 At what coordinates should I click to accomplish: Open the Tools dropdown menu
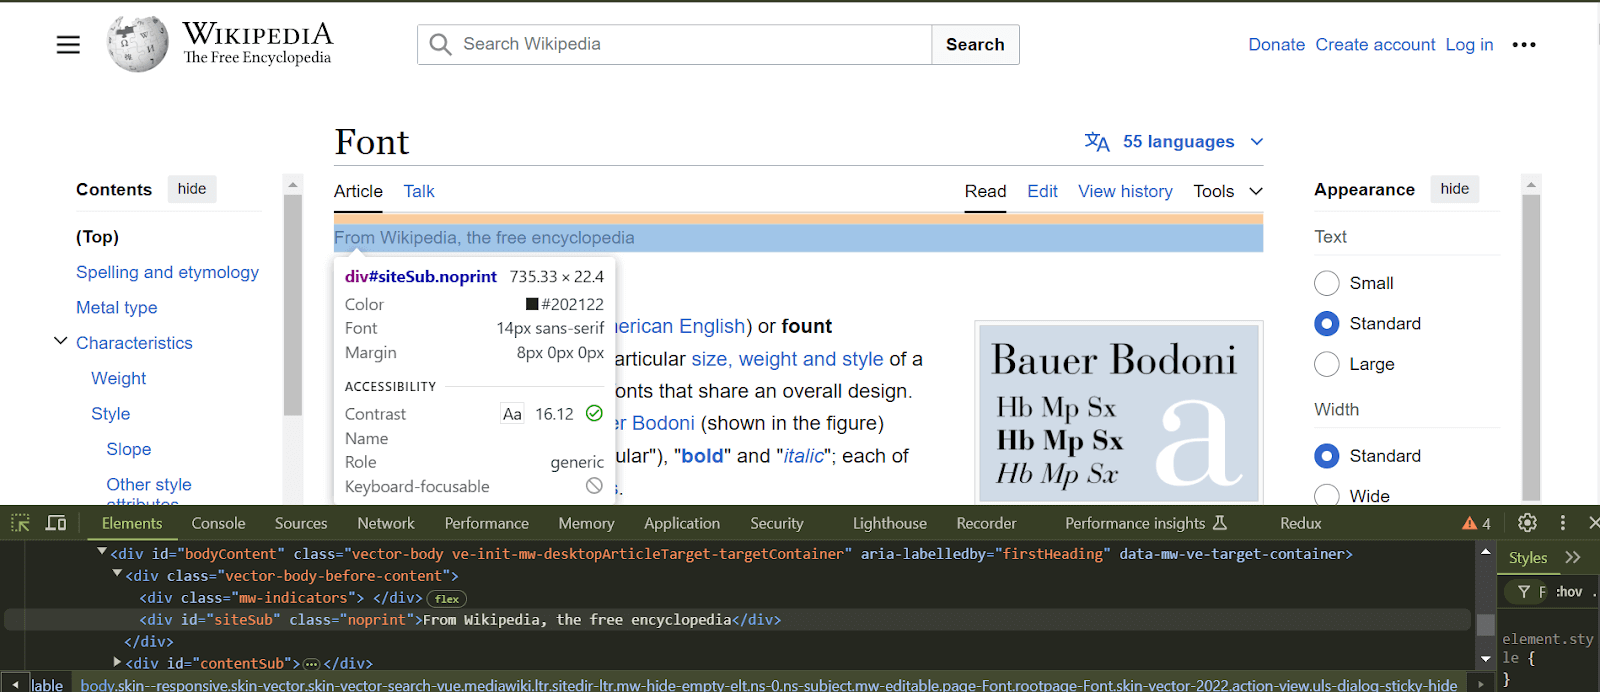tap(1227, 191)
